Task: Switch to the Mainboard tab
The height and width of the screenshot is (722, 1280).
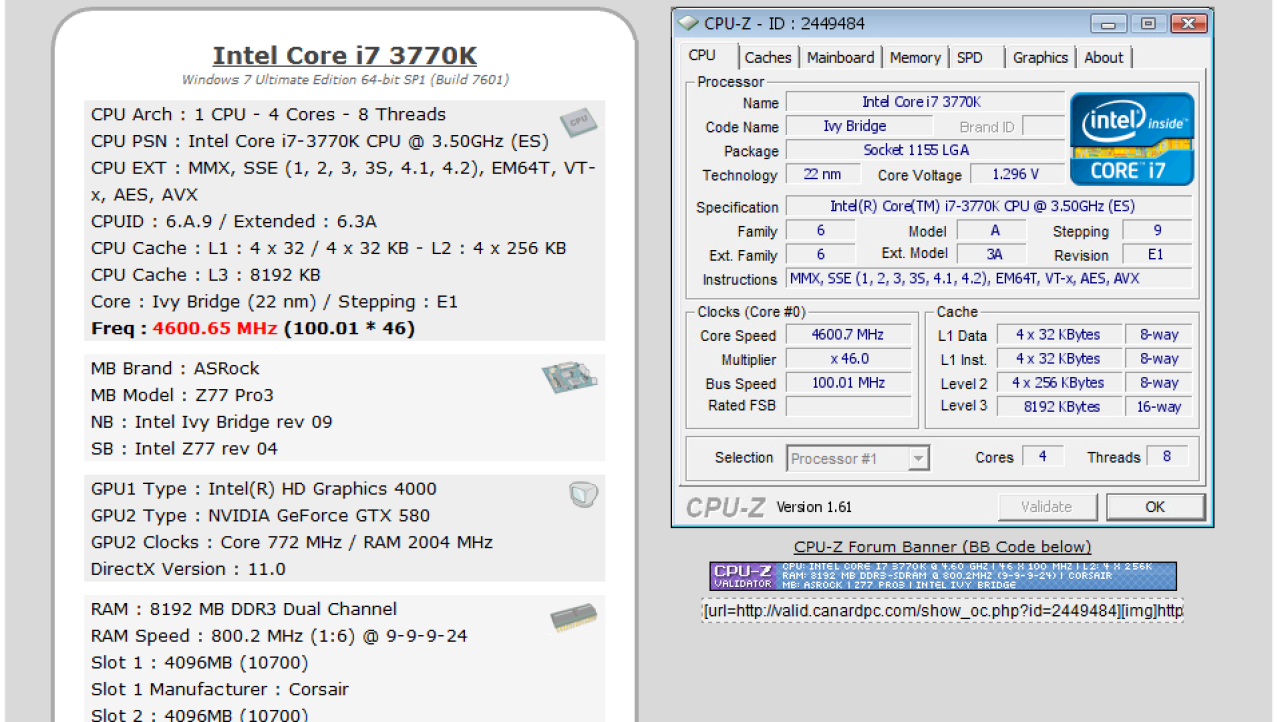Action: [x=841, y=58]
